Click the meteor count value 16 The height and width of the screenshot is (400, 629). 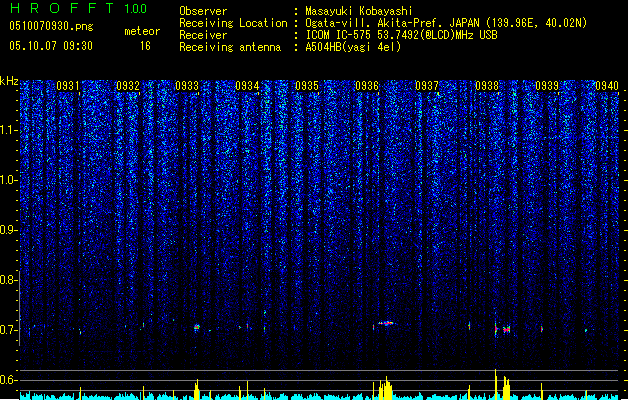click(x=145, y=46)
